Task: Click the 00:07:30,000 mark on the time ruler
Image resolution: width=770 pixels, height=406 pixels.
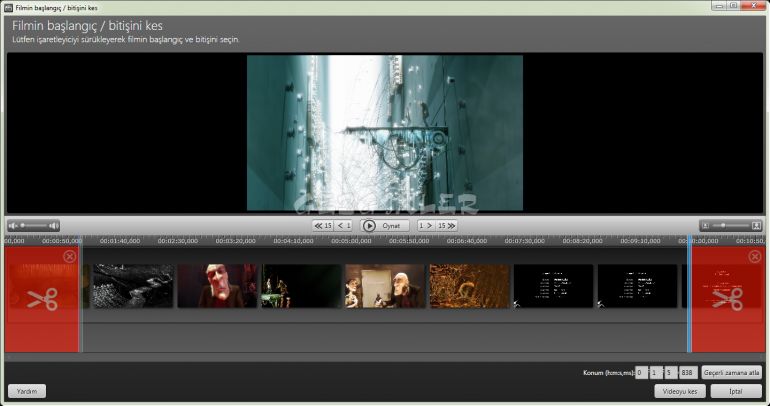Action: coord(524,241)
